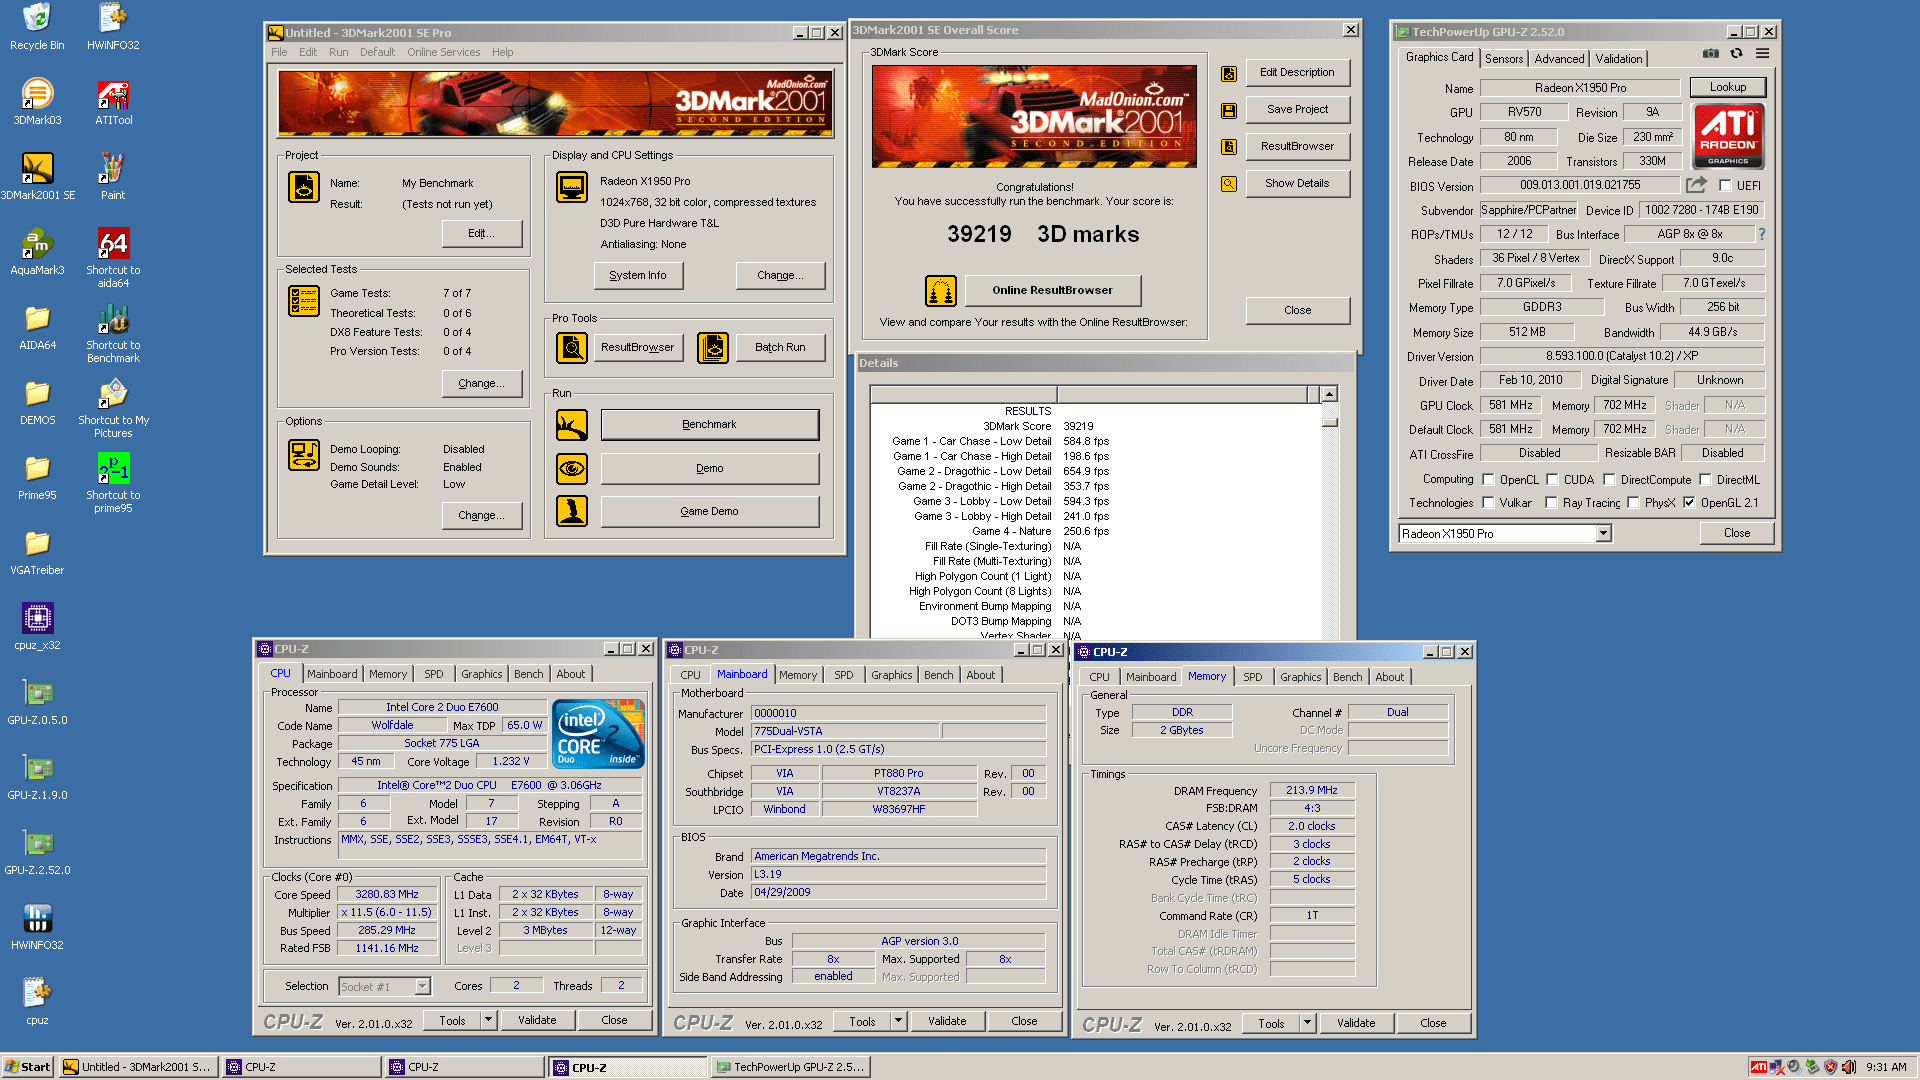This screenshot has width=1920, height=1080.
Task: Click the Edit Description button
Action: coord(1297,73)
